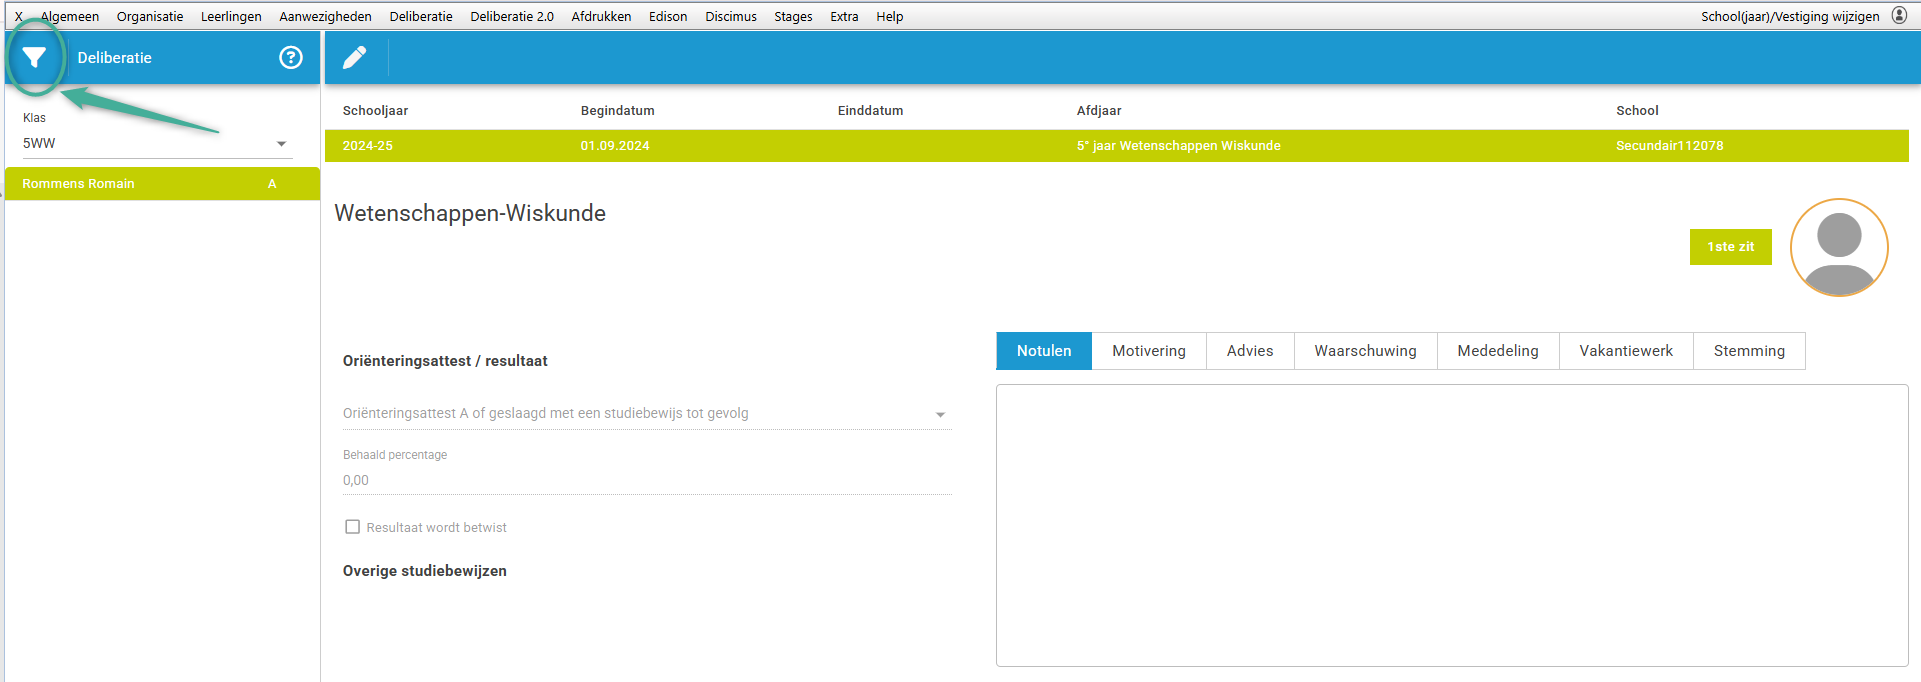1921x682 pixels.
Task: Click the help question mark icon
Action: (290, 58)
